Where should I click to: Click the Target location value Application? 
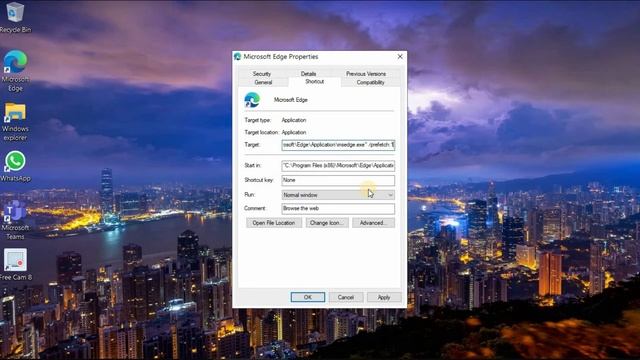click(294, 132)
